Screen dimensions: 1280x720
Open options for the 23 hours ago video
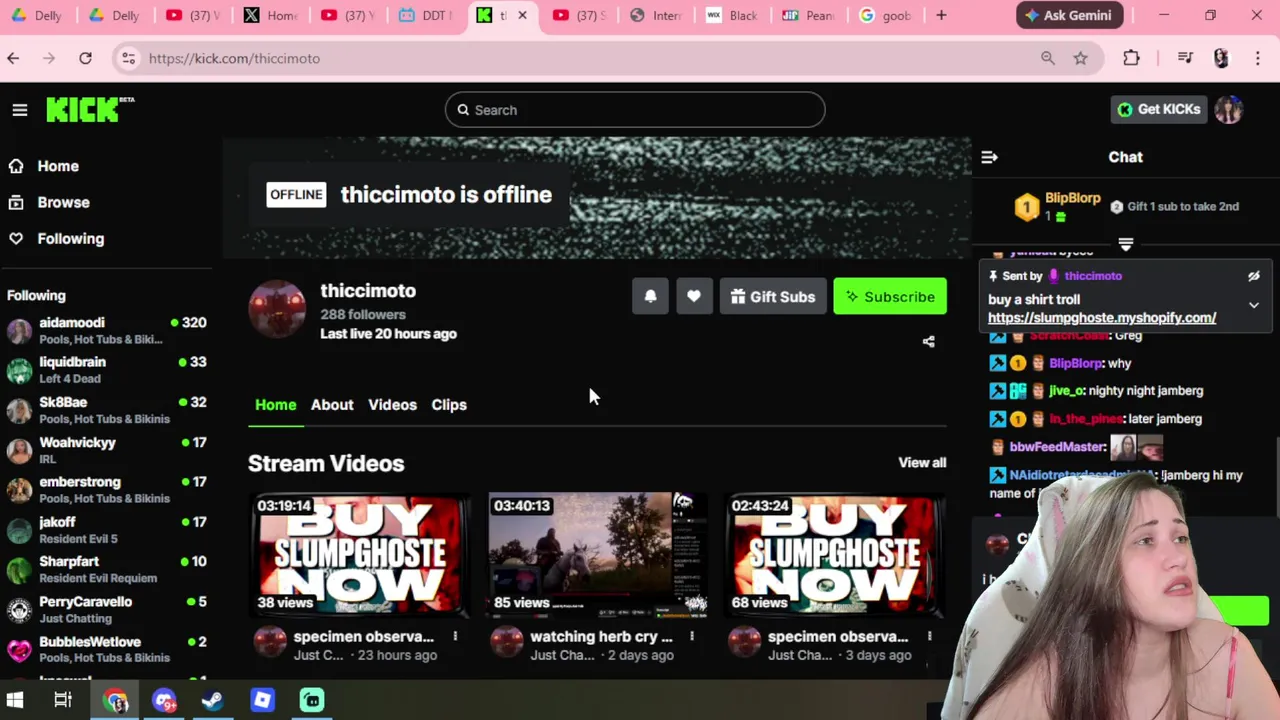[455, 636]
